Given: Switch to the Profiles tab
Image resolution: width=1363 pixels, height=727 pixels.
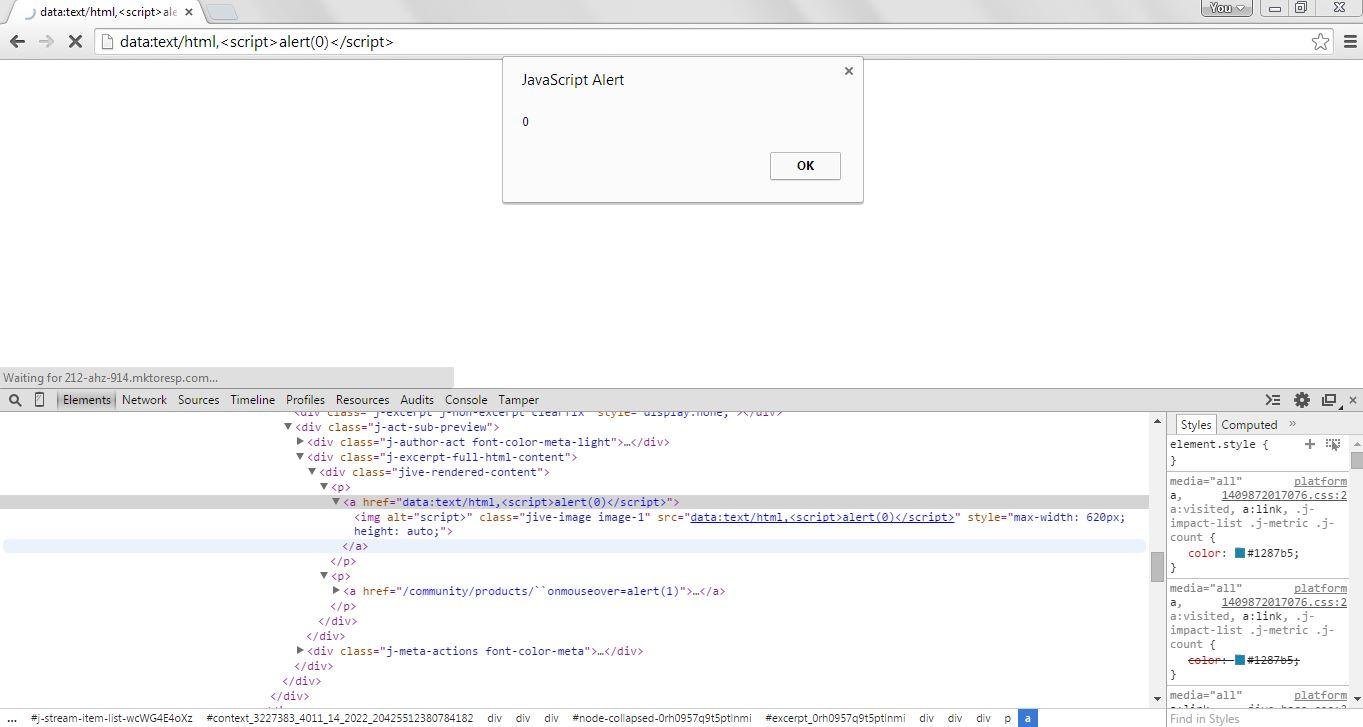Looking at the screenshot, I should [x=305, y=400].
